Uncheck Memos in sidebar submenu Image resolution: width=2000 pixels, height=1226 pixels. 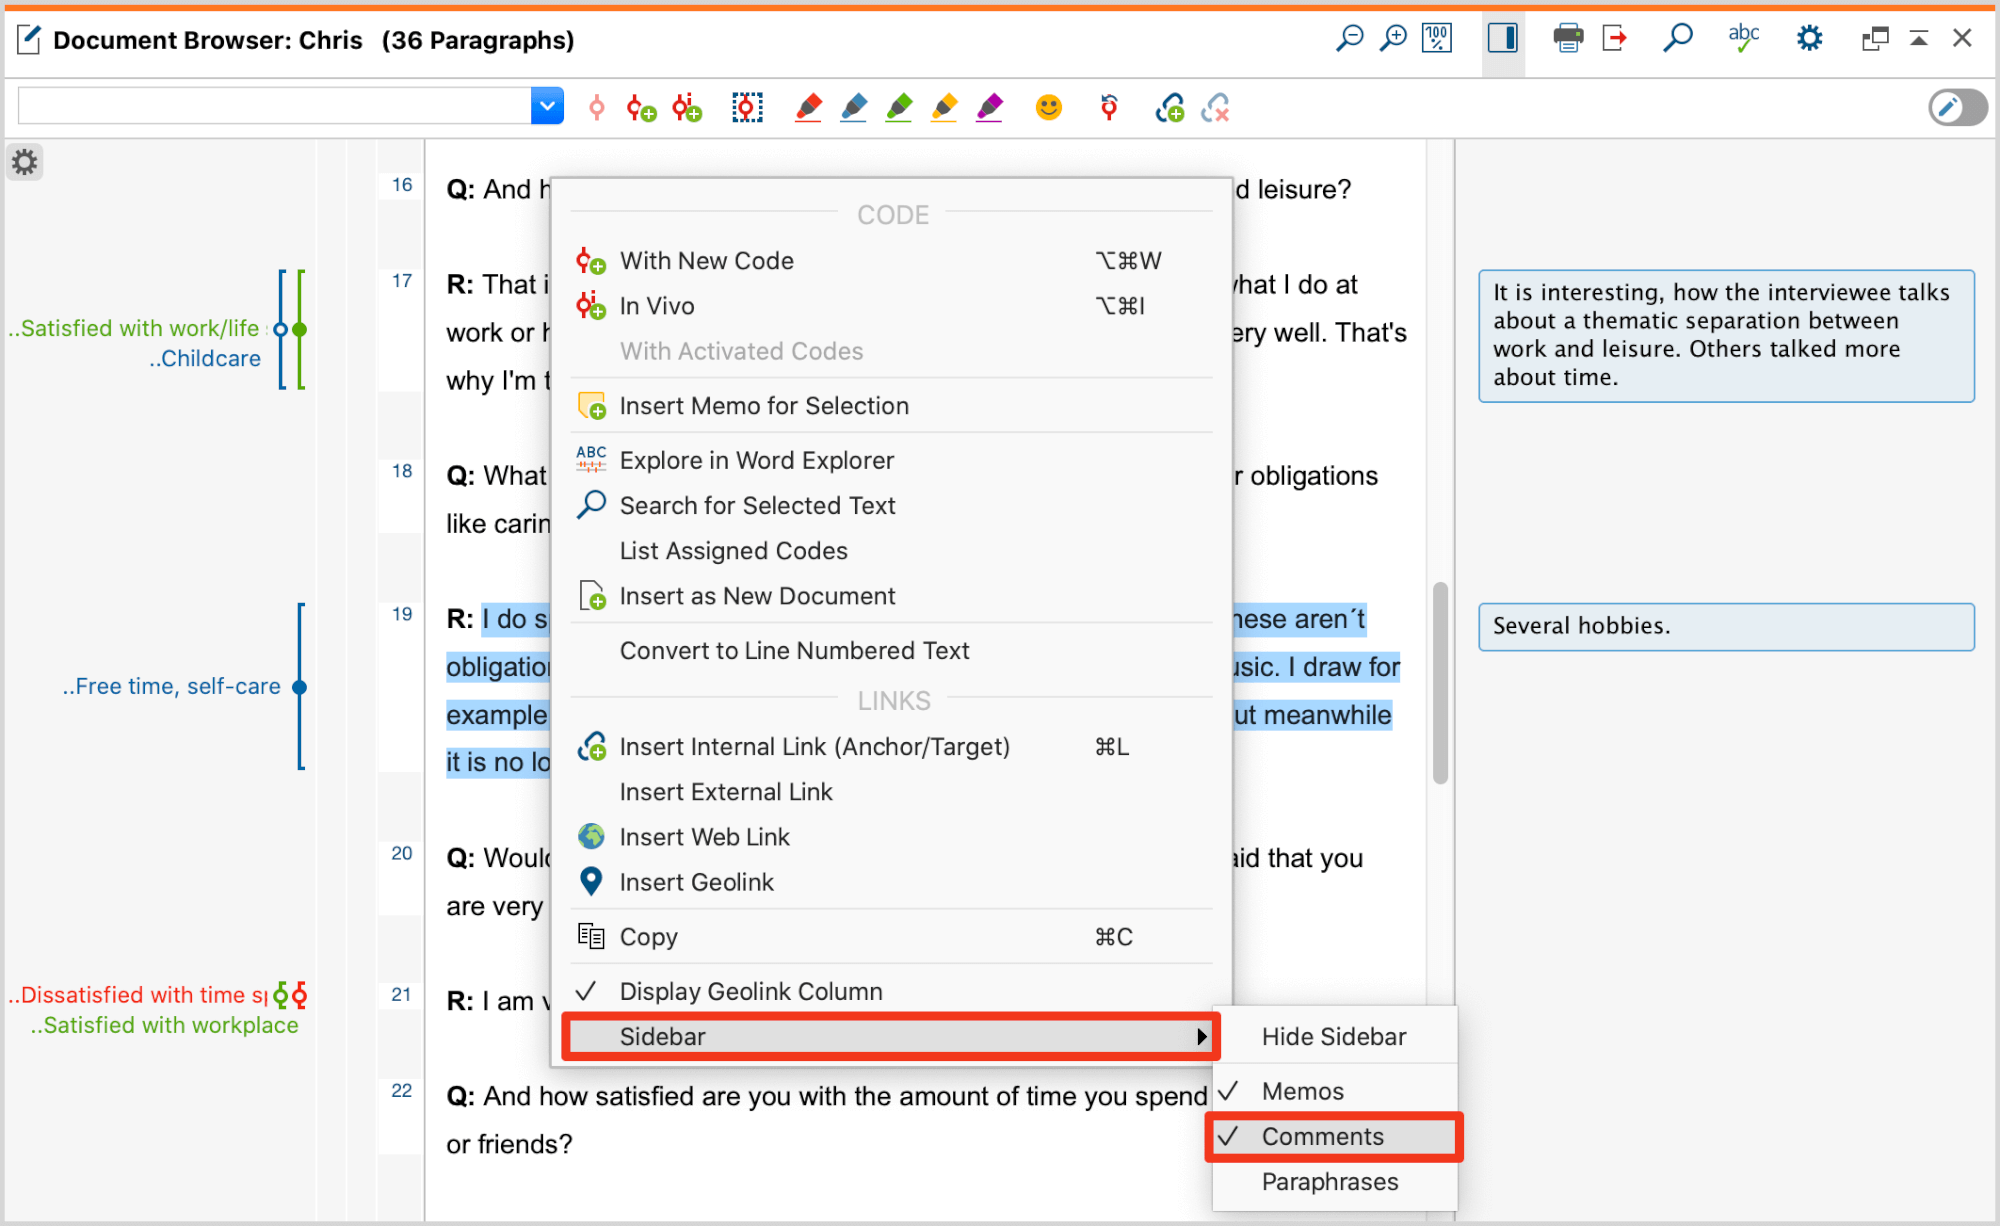click(x=1302, y=1091)
